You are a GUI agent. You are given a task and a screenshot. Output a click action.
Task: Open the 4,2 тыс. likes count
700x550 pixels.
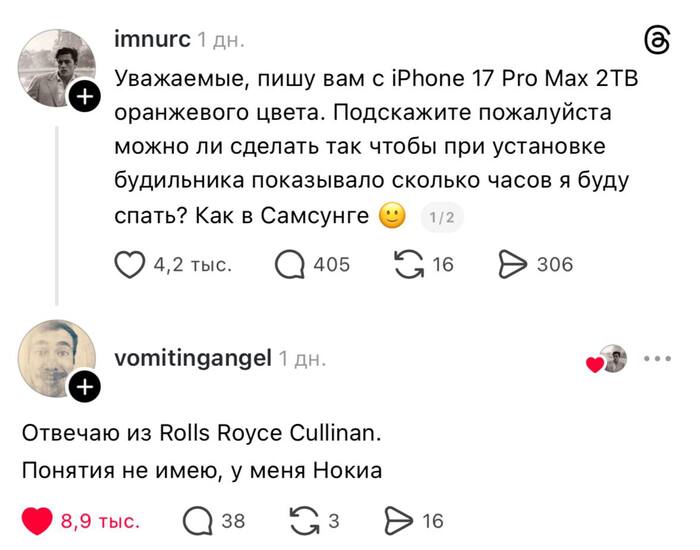coord(192,264)
